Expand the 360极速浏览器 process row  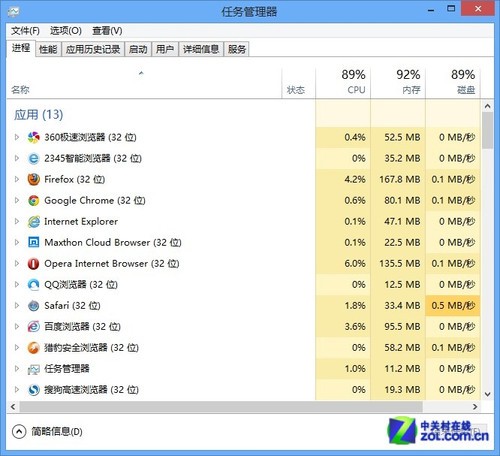(x=16, y=137)
